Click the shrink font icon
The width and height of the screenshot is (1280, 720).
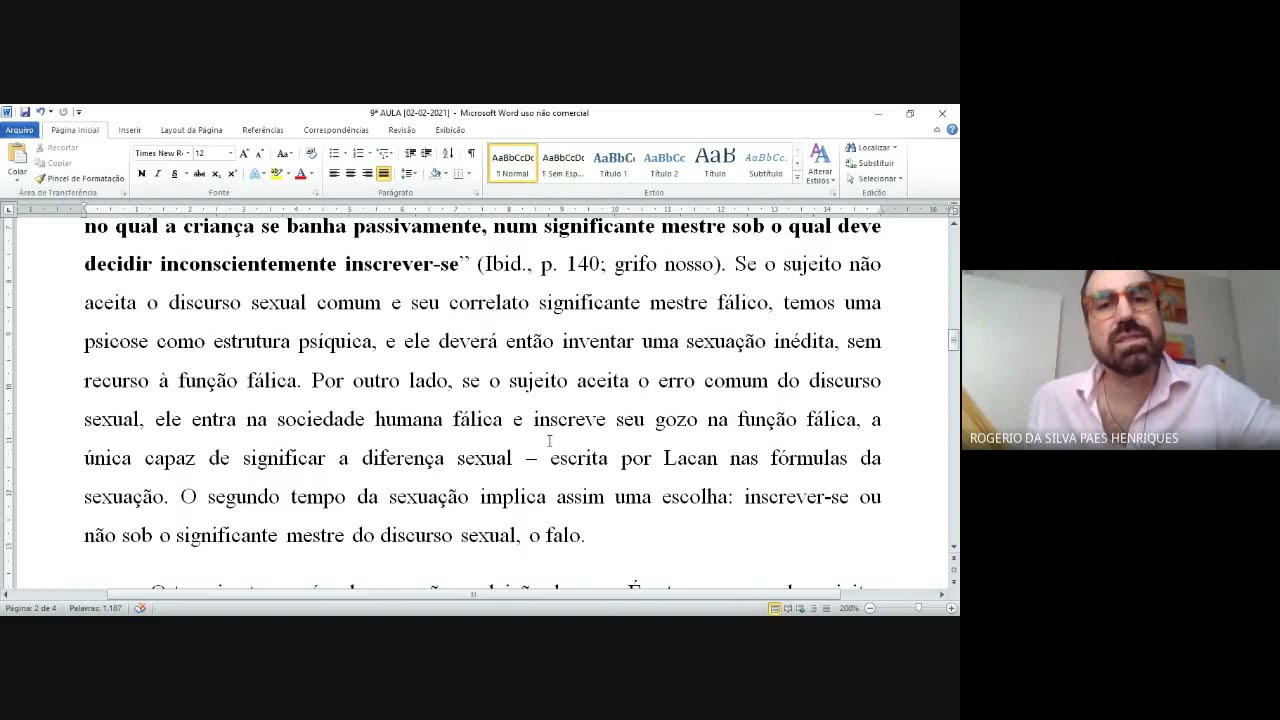pyautogui.click(x=259, y=153)
